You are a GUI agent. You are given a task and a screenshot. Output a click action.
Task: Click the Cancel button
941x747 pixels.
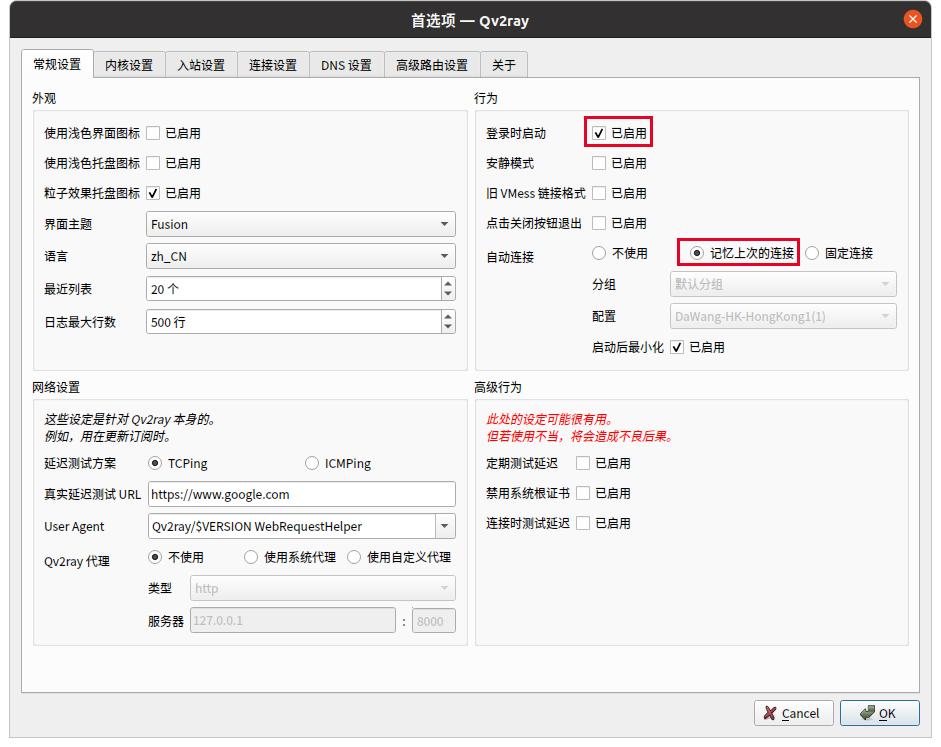click(793, 713)
